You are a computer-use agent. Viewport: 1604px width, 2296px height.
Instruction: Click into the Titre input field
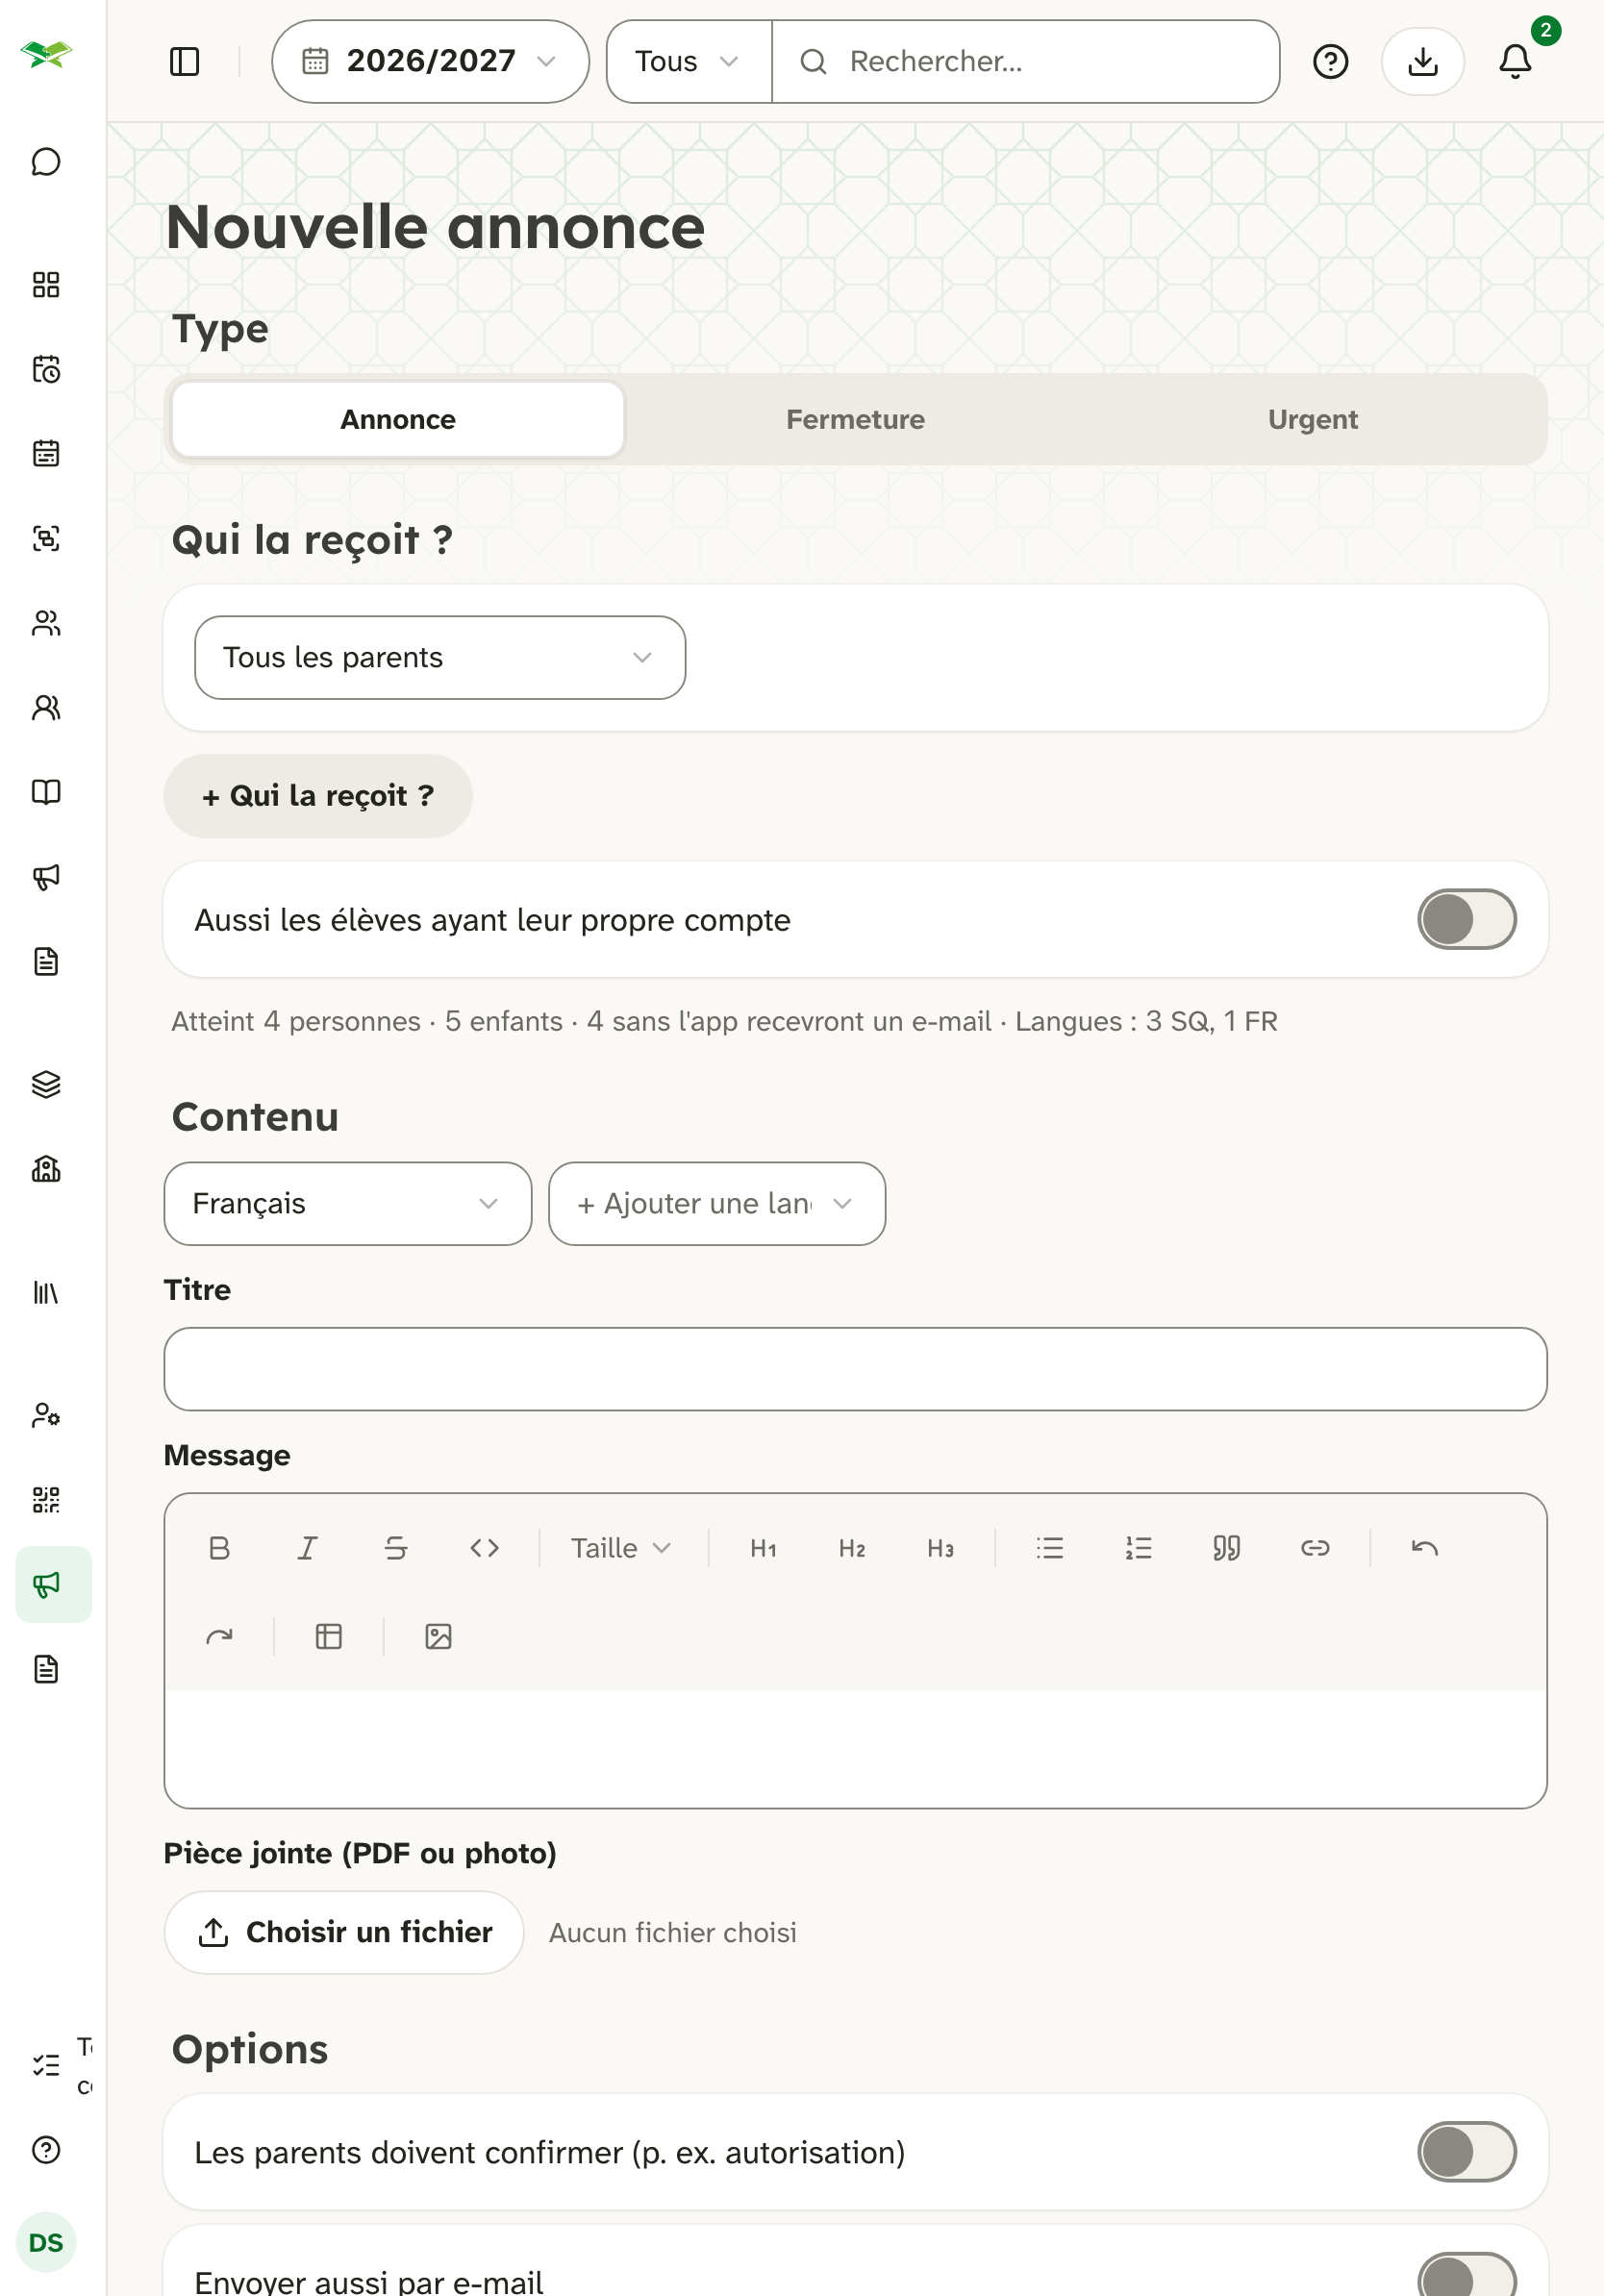[856, 1369]
